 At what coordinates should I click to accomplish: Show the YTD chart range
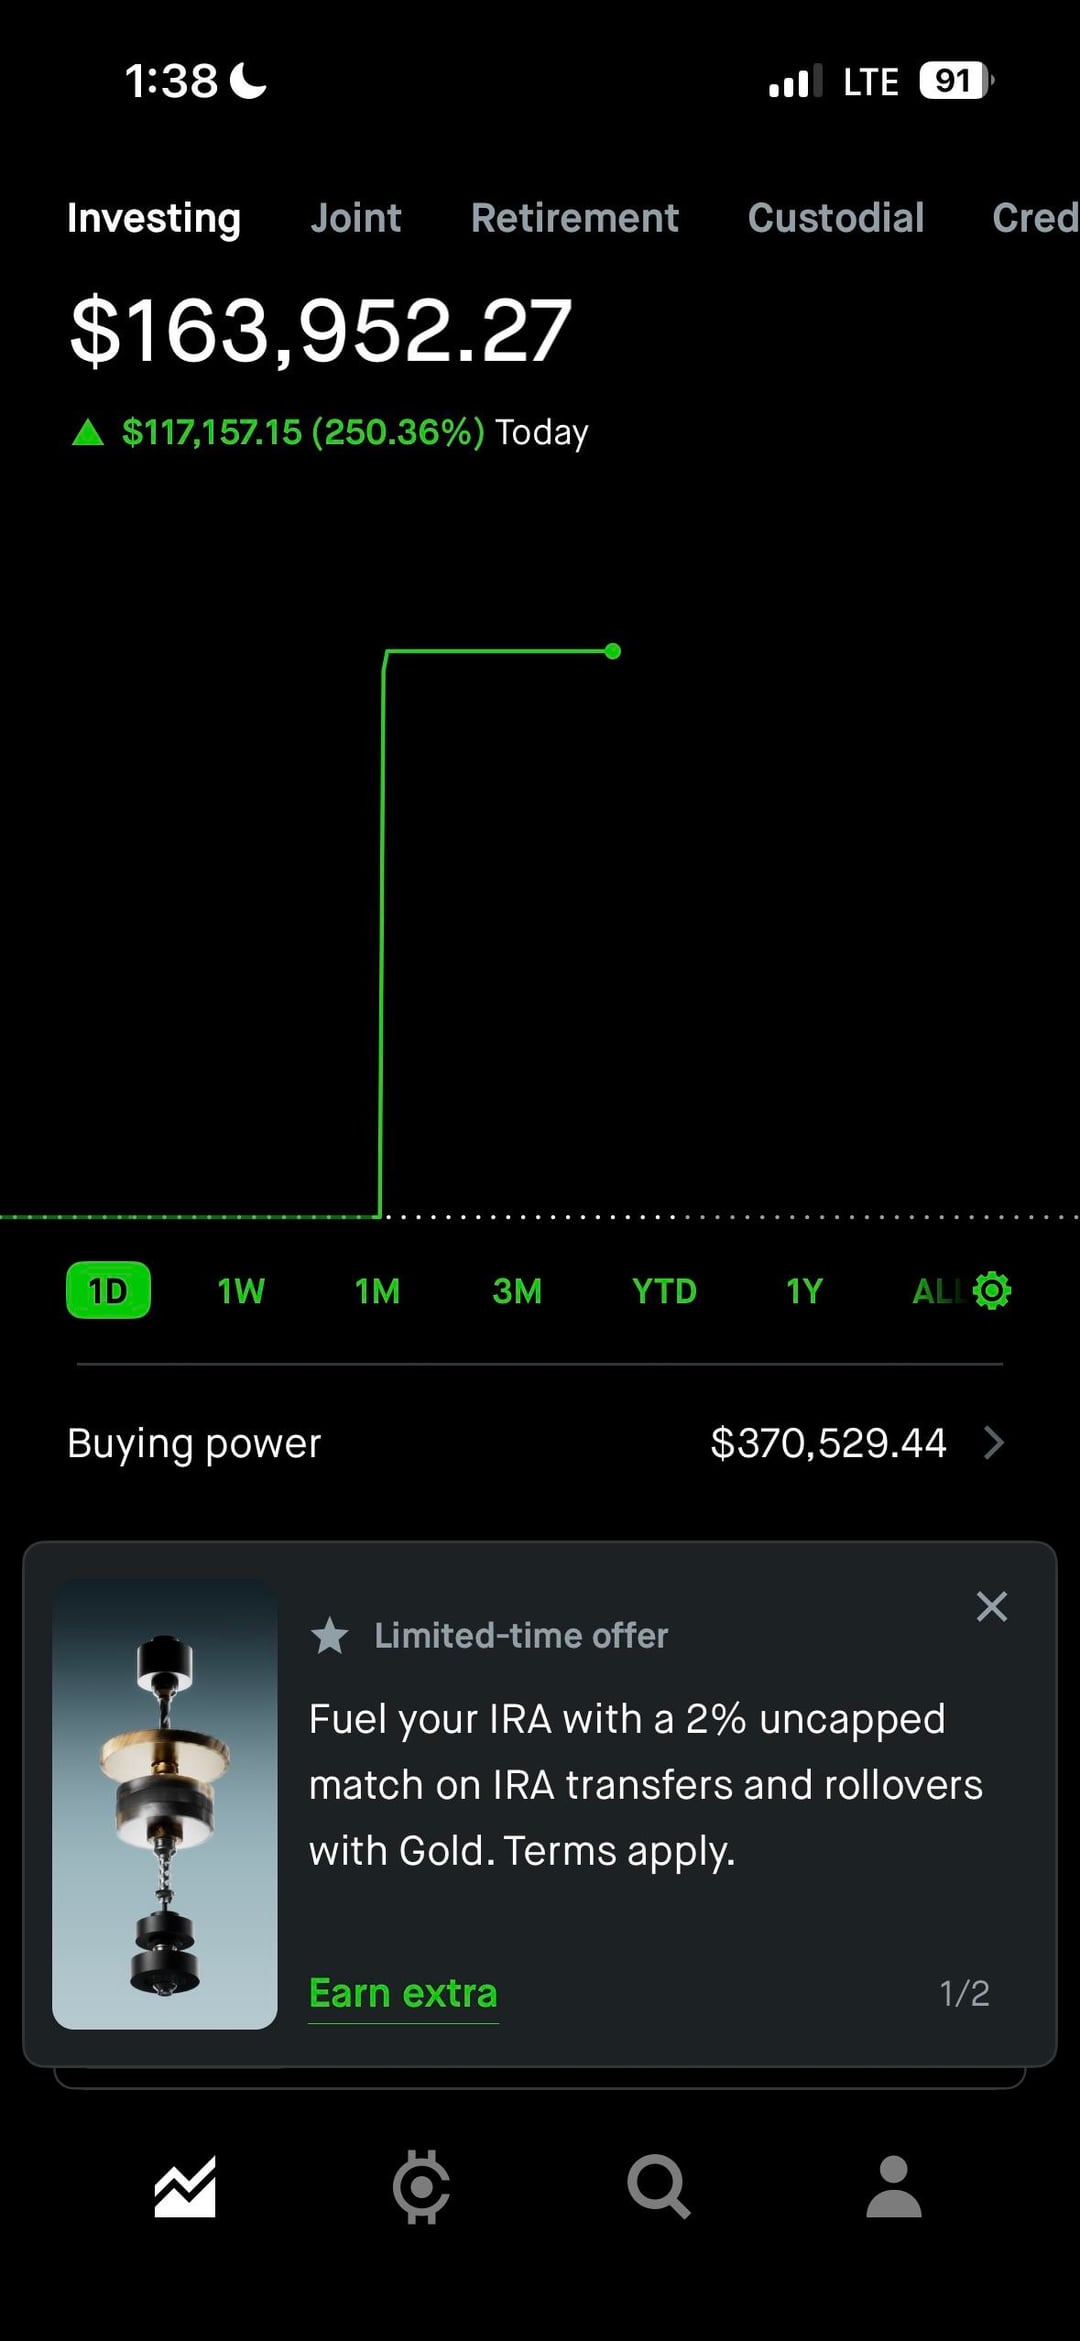[x=664, y=1291]
